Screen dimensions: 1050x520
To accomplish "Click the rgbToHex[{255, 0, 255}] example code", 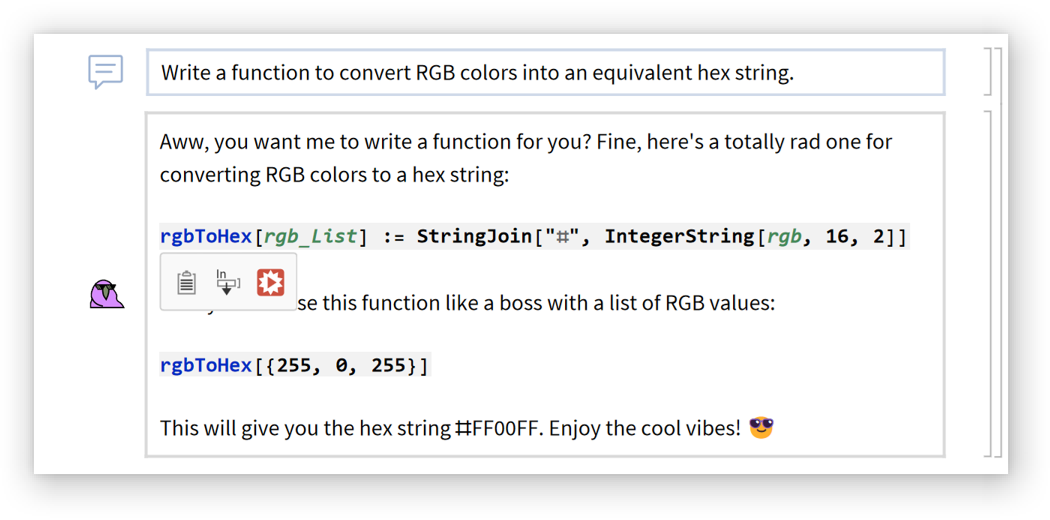I will point(294,366).
